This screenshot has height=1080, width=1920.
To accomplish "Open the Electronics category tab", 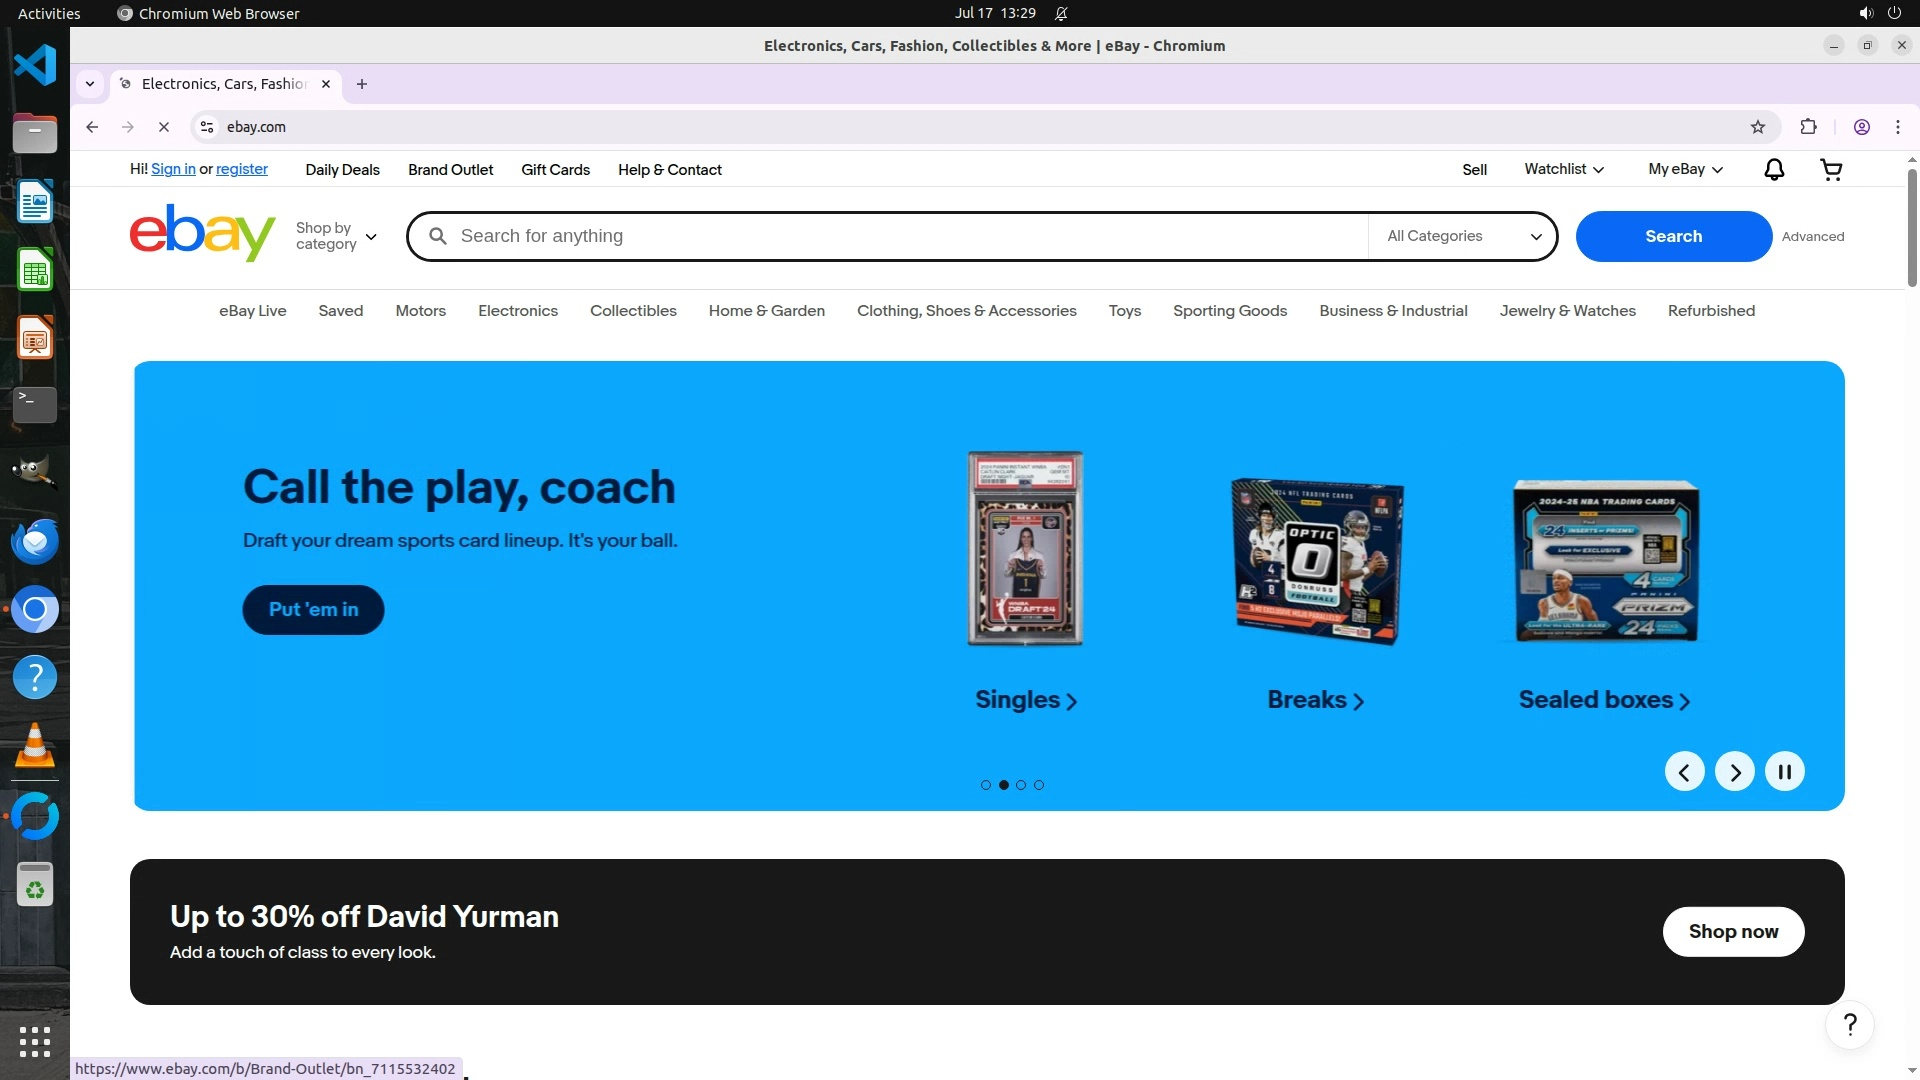I will (x=517, y=311).
